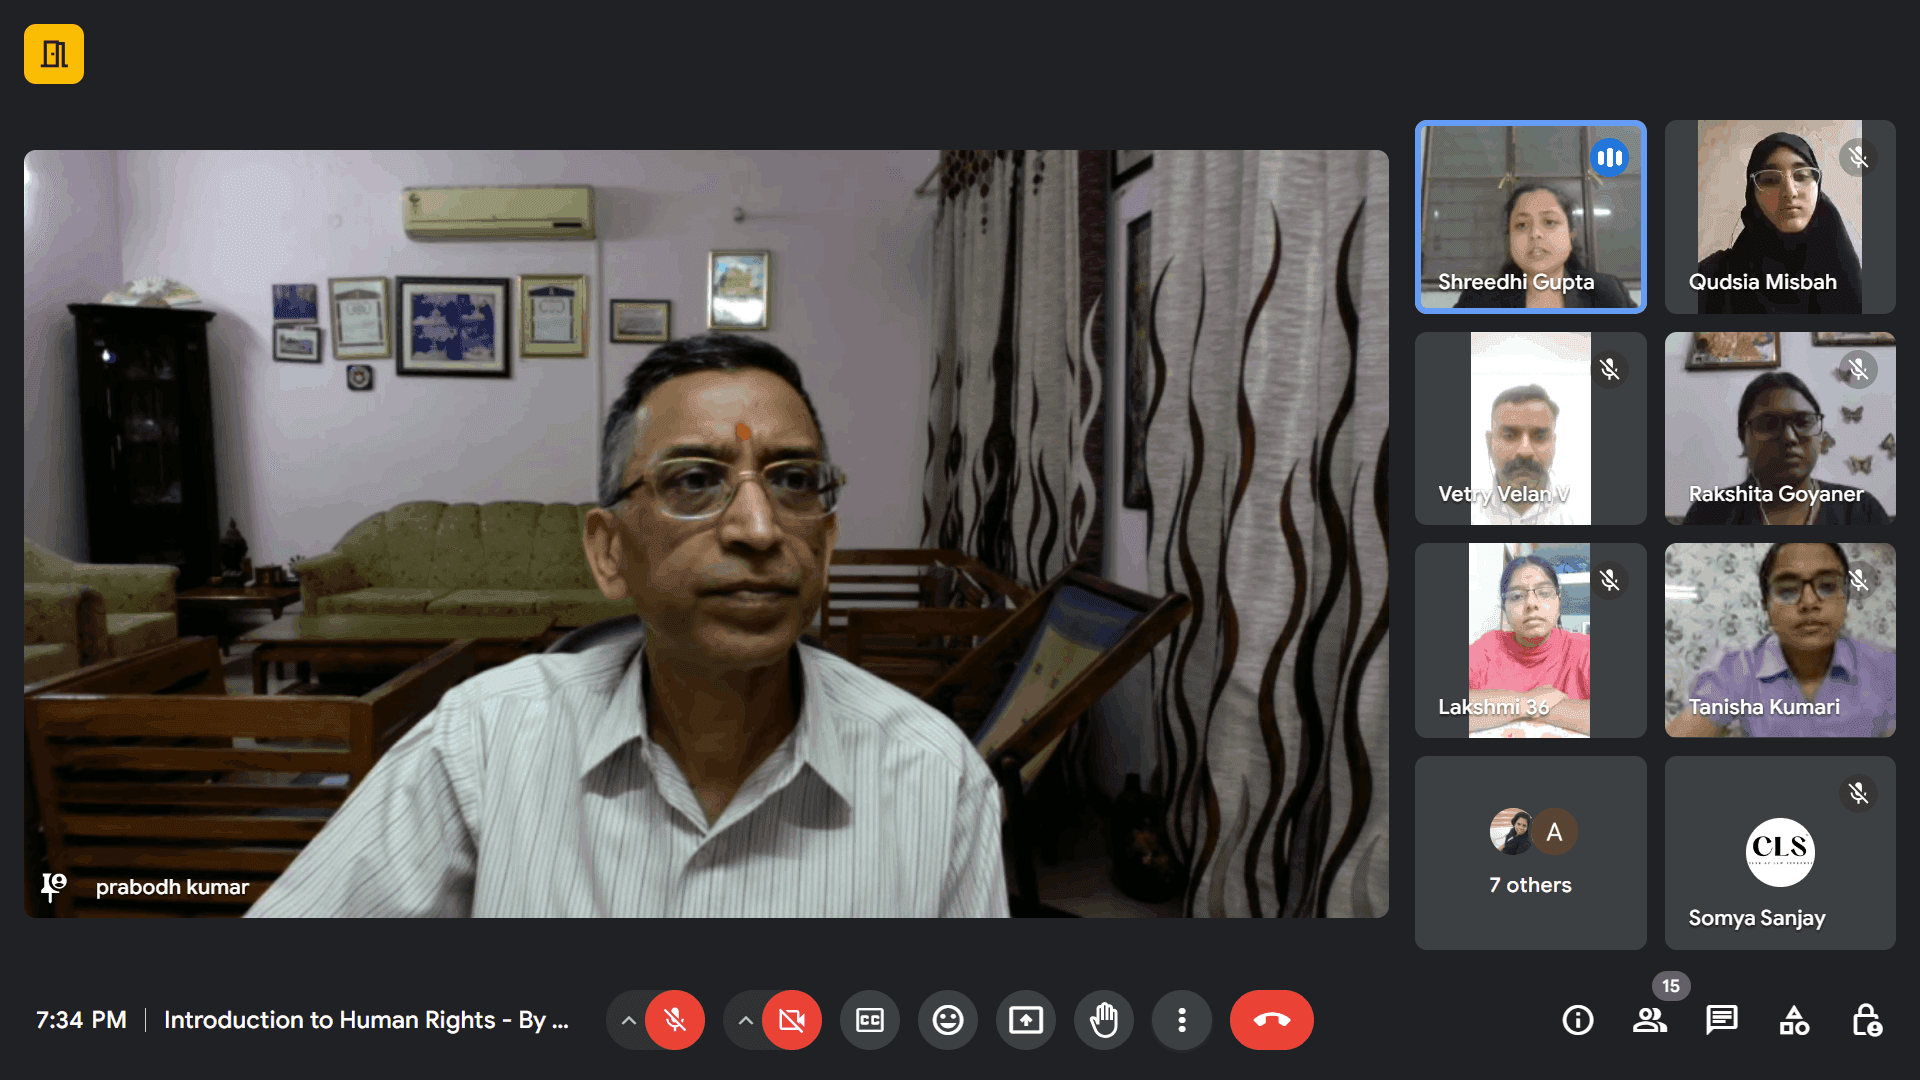Open the emoji reactions

(948, 1020)
